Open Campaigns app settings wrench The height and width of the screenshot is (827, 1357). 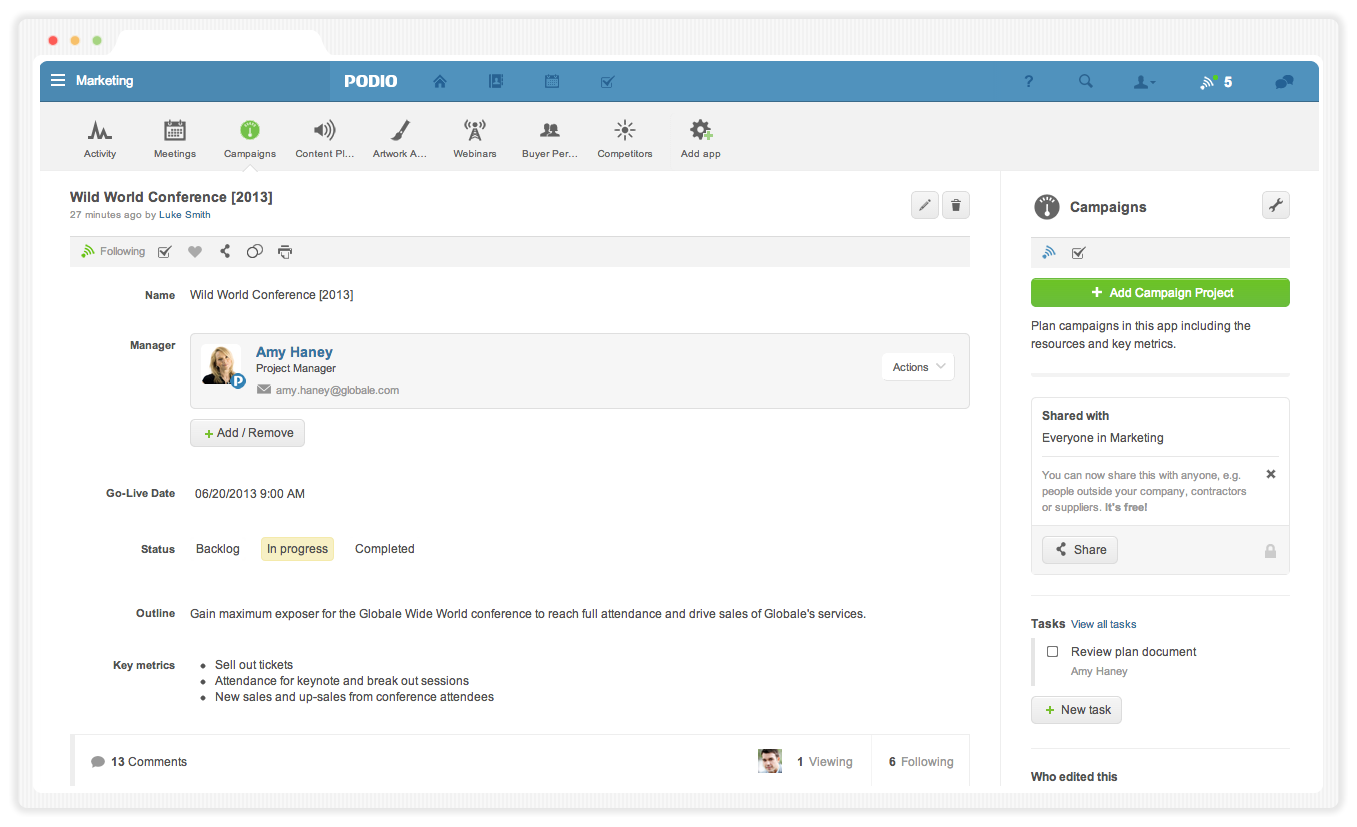1276,205
